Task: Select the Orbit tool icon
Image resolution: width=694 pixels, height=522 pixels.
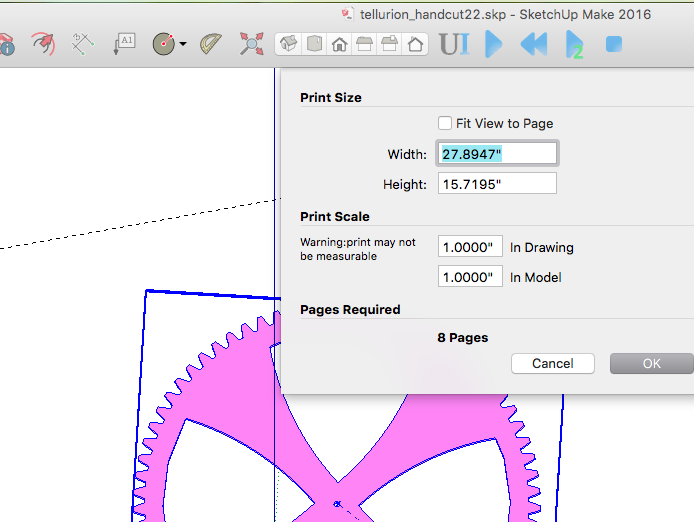Action: 43,43
